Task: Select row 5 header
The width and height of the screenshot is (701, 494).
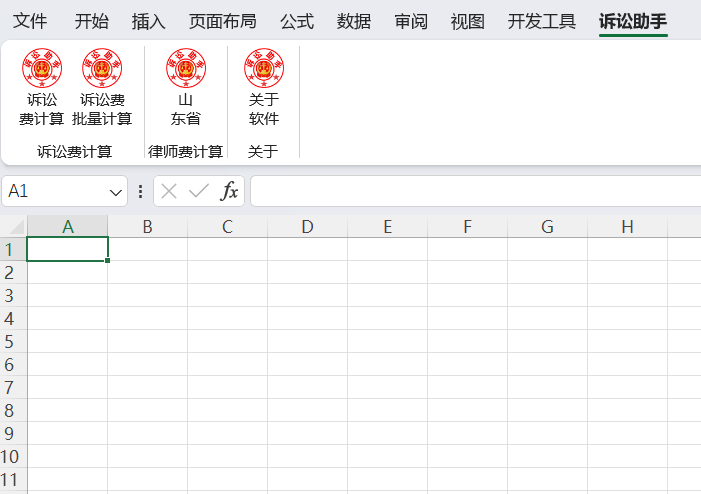Action: pyautogui.click(x=12, y=341)
